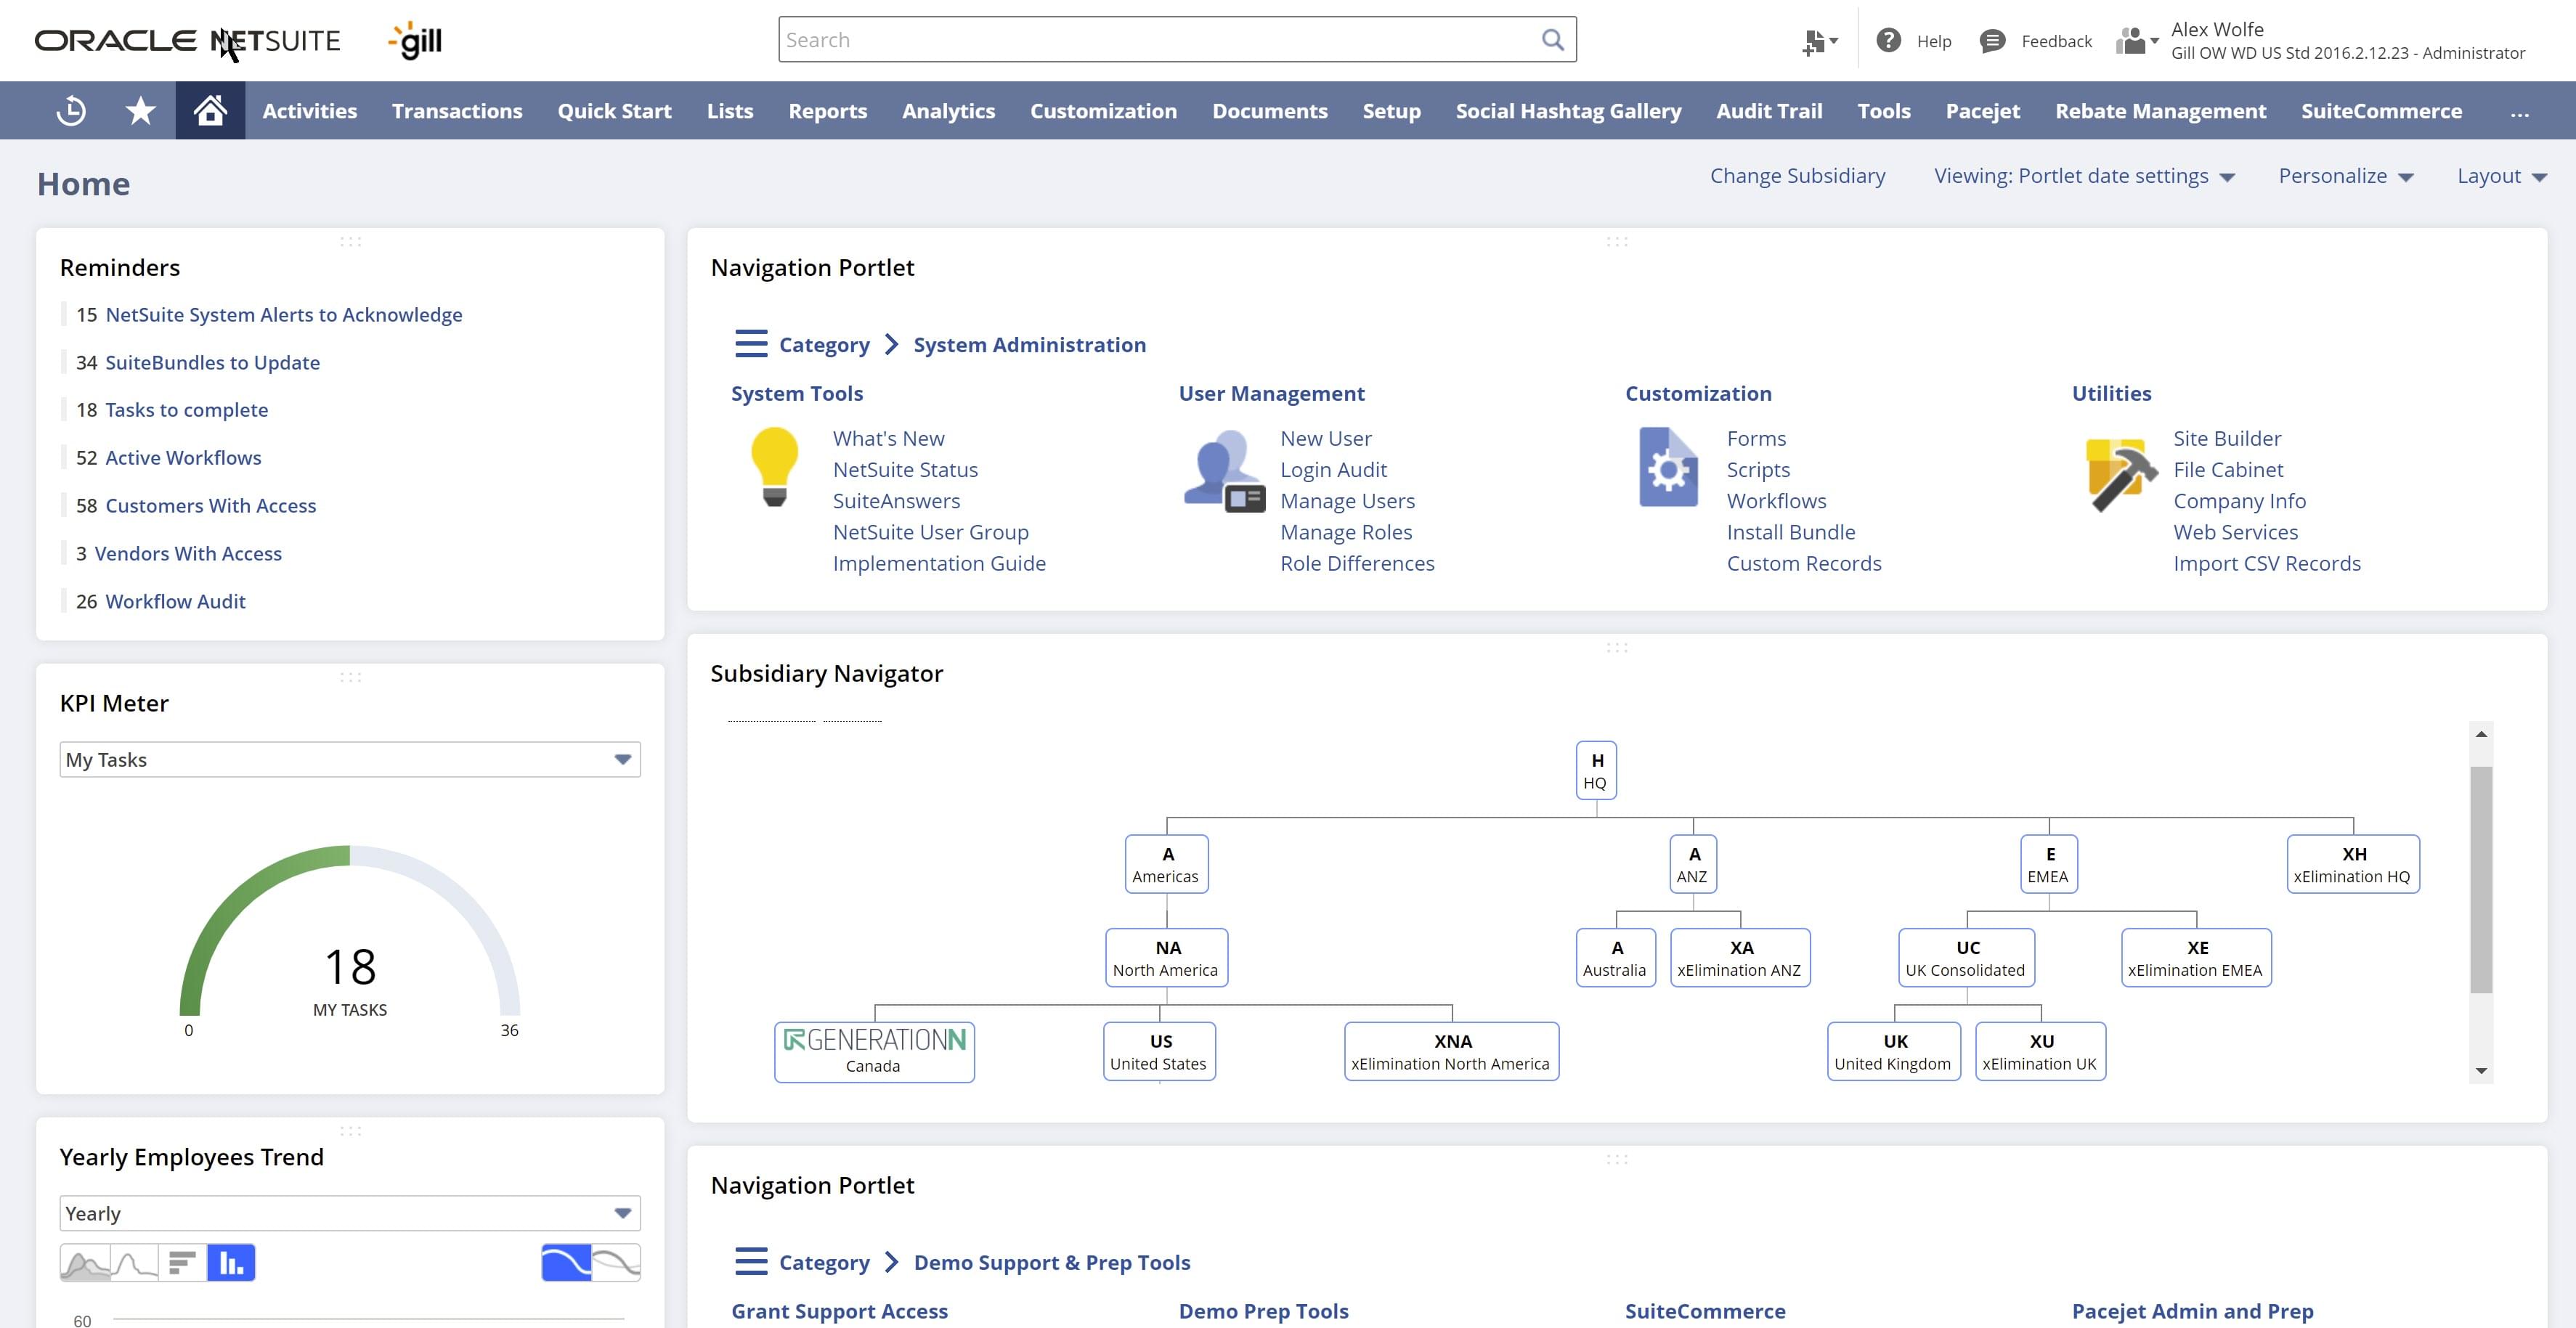Open NetSuite System Alerts to Acknowledge
This screenshot has height=1328, width=2576.
(x=284, y=315)
